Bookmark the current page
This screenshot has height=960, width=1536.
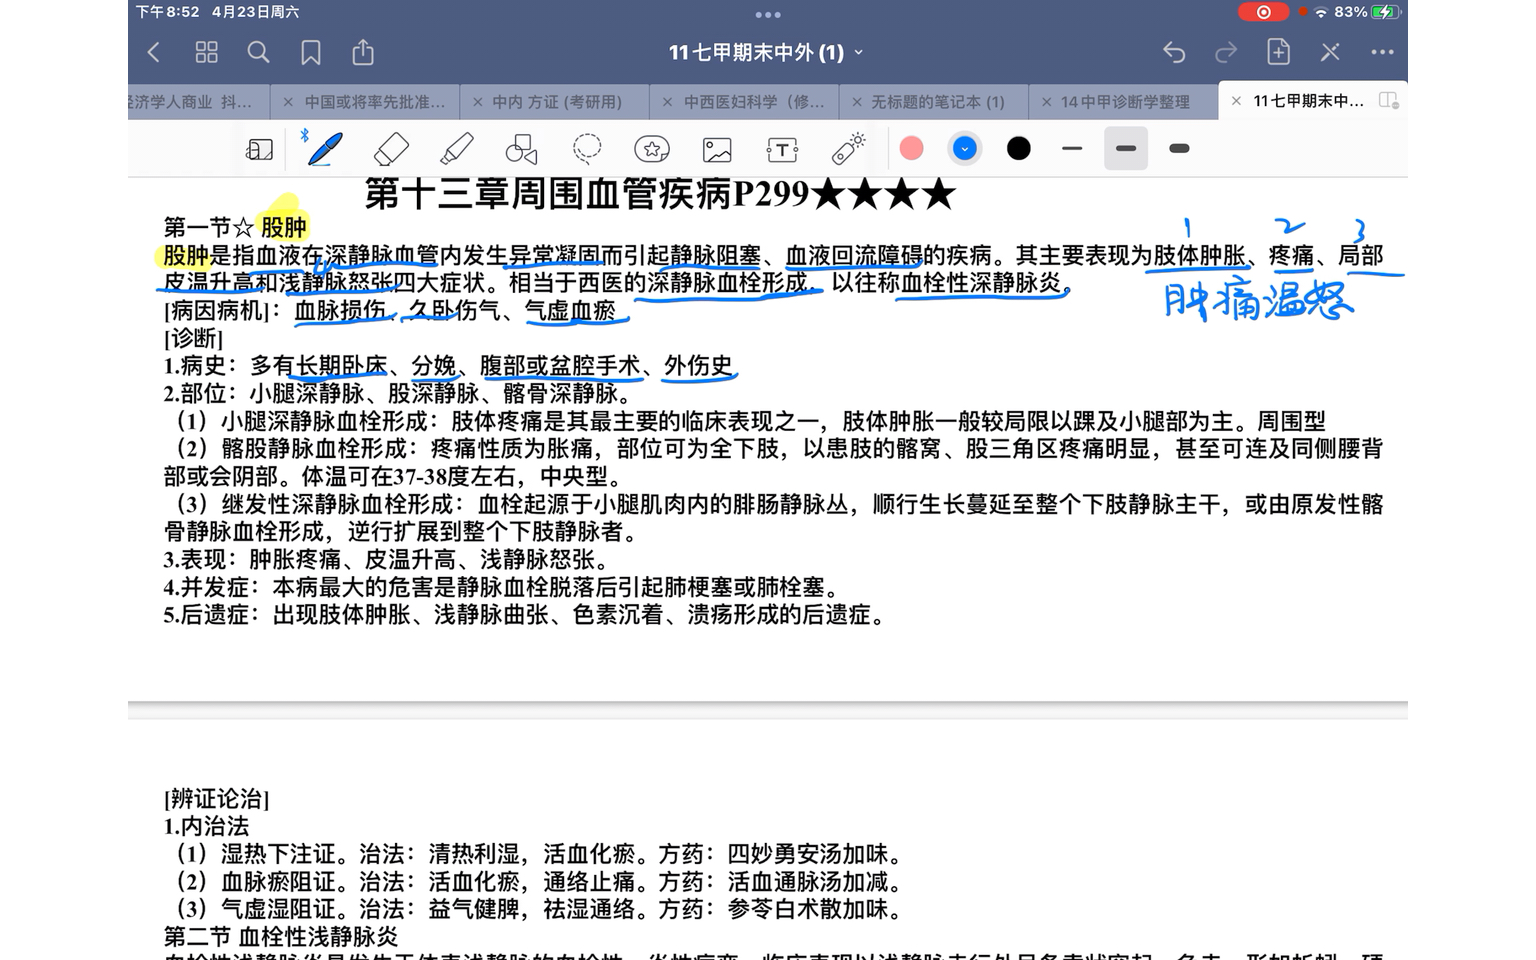[311, 52]
